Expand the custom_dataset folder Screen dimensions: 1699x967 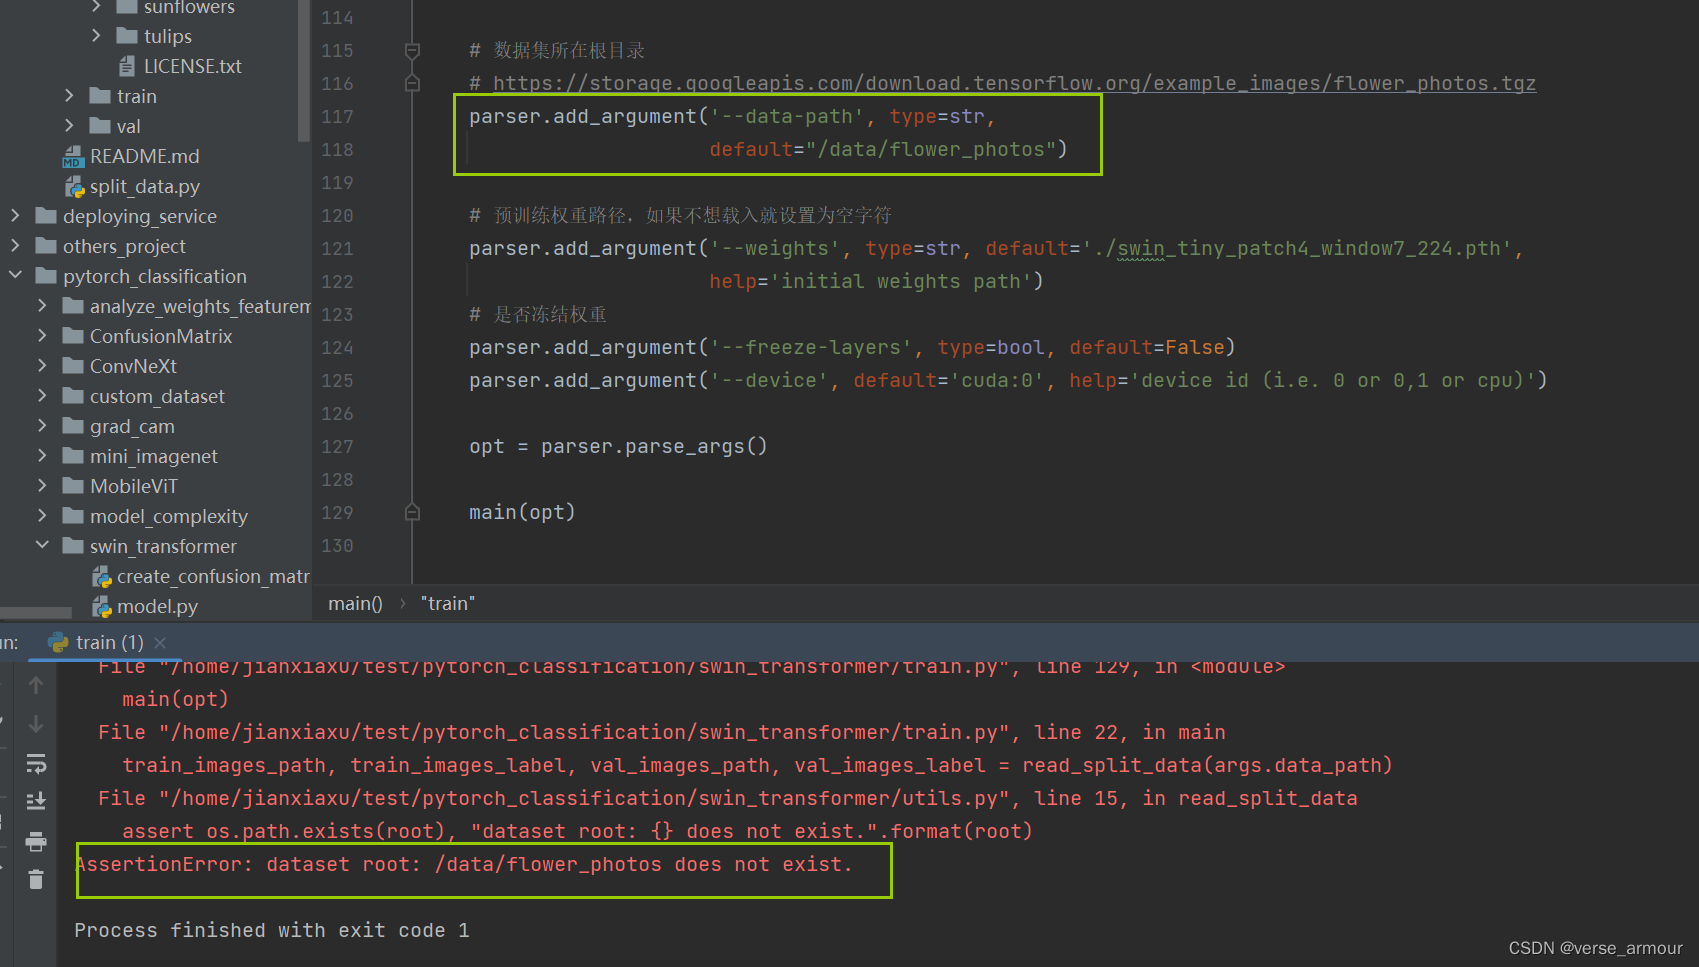click(x=42, y=395)
